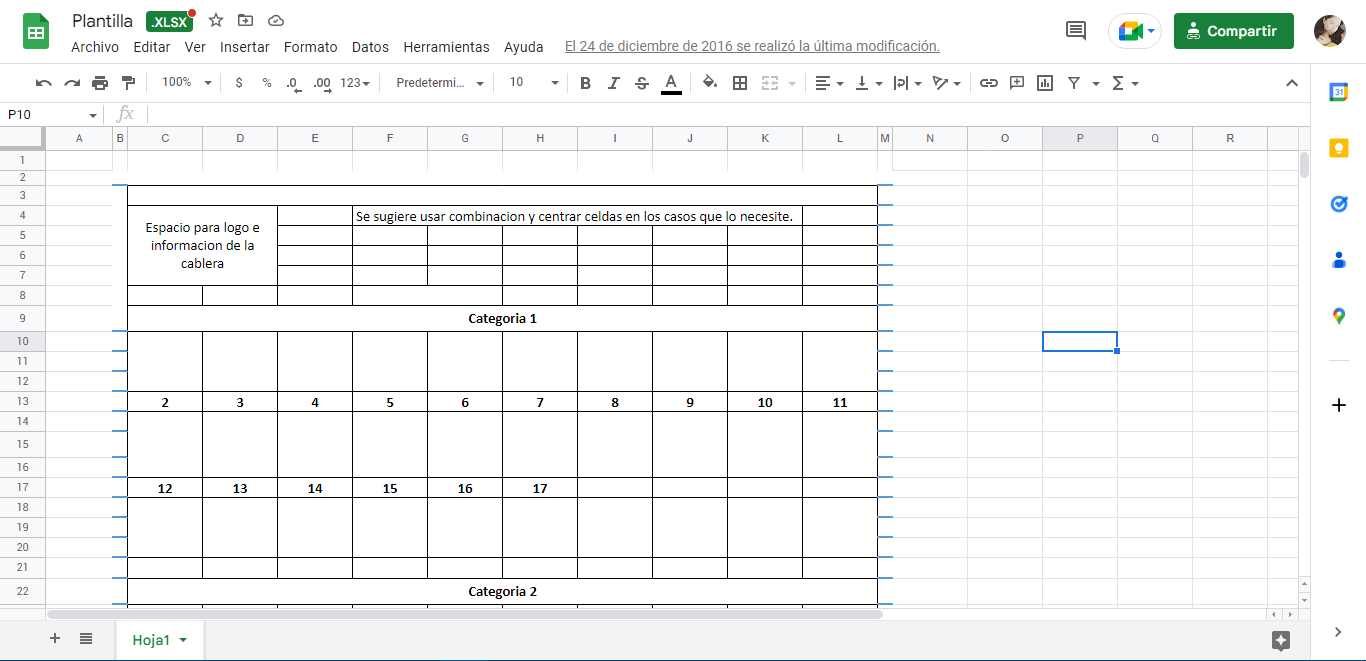Open the font family dropdown
Screen dimensions: 1366x661
tap(440, 83)
